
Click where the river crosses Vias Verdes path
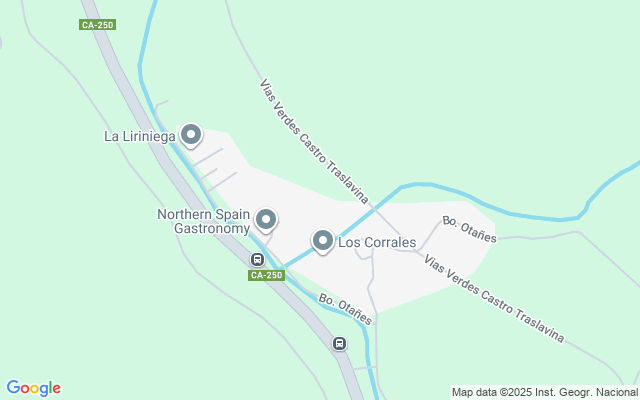click(x=374, y=208)
